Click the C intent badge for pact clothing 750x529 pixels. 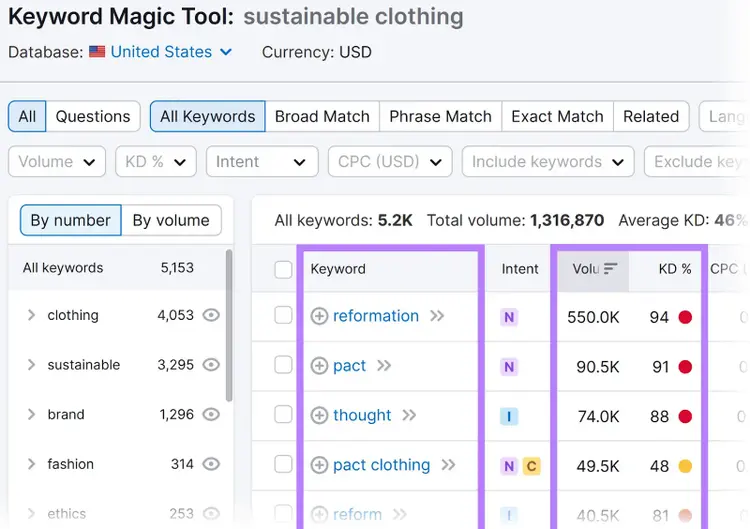coord(531,466)
